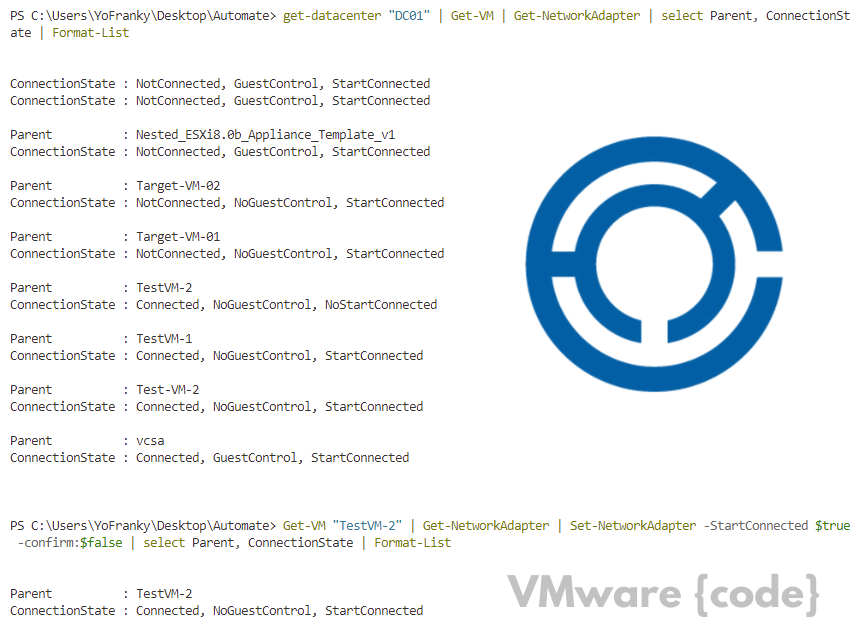Click Format-List ending the second command

coord(413,543)
